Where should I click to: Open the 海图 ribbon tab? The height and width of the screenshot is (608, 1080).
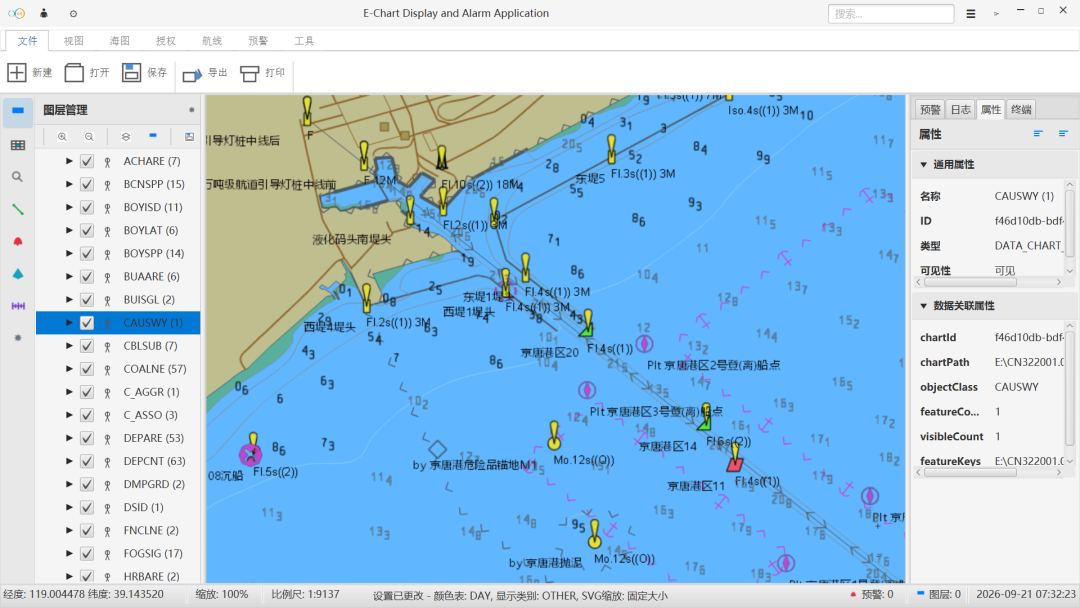coord(120,41)
